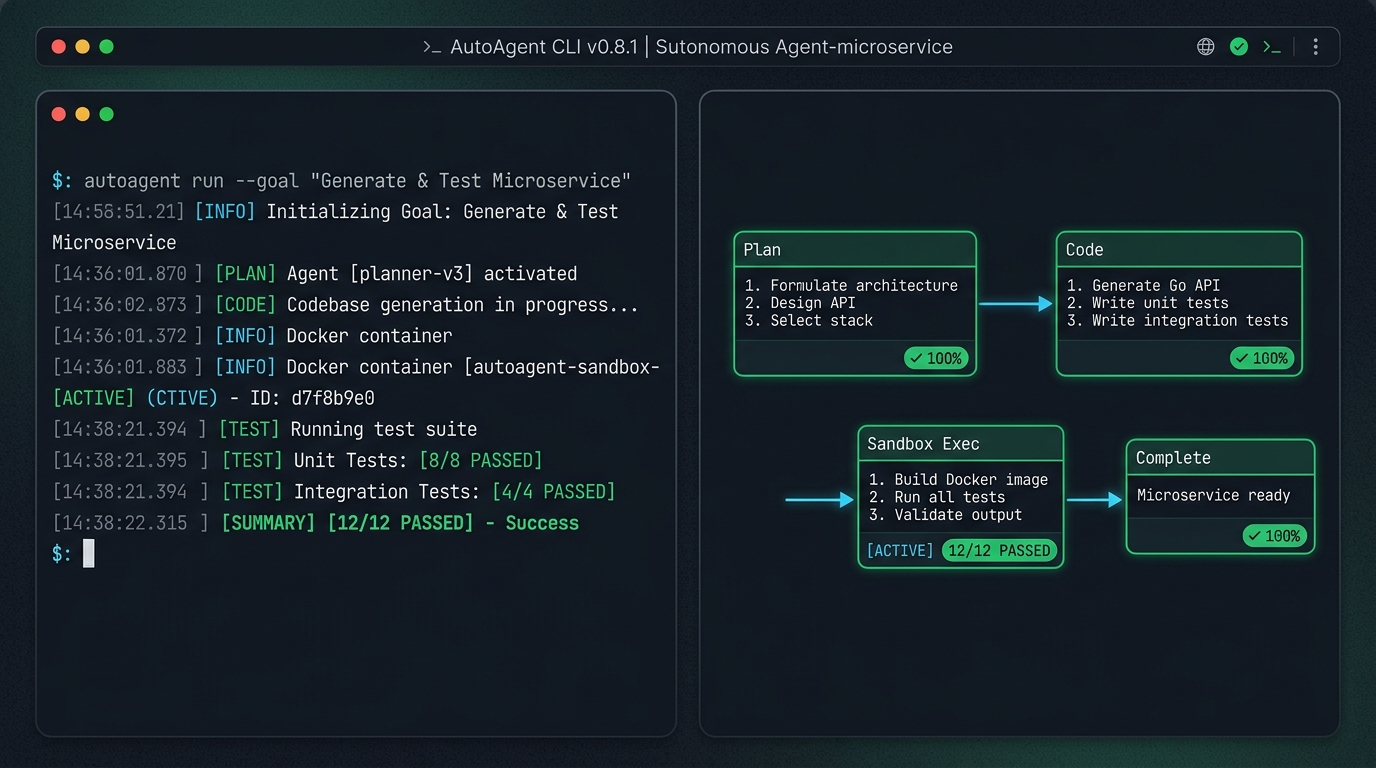Click the 12/12 PASSED badge in Sandbox Exec
Viewport: 1376px width, 768px height.
(x=999, y=551)
